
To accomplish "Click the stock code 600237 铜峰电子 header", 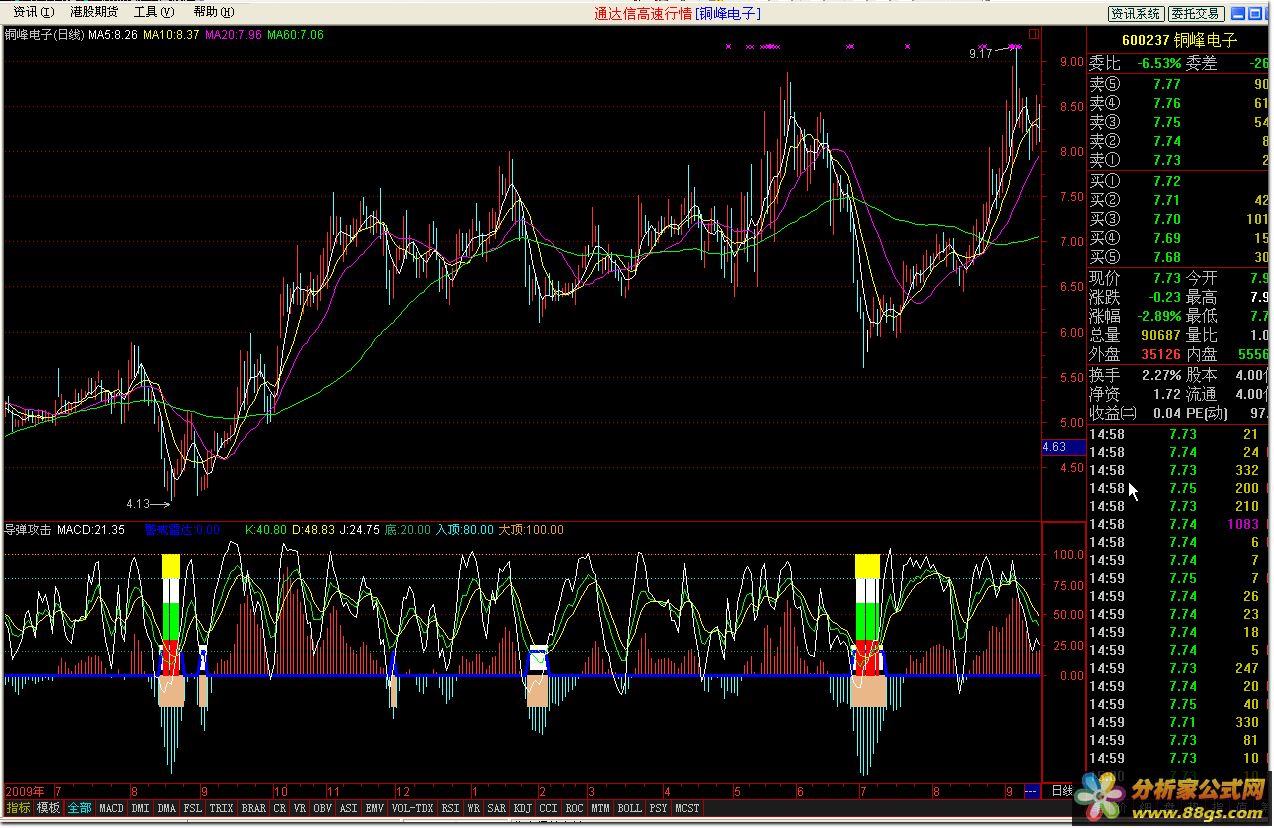I will 1178,40.
